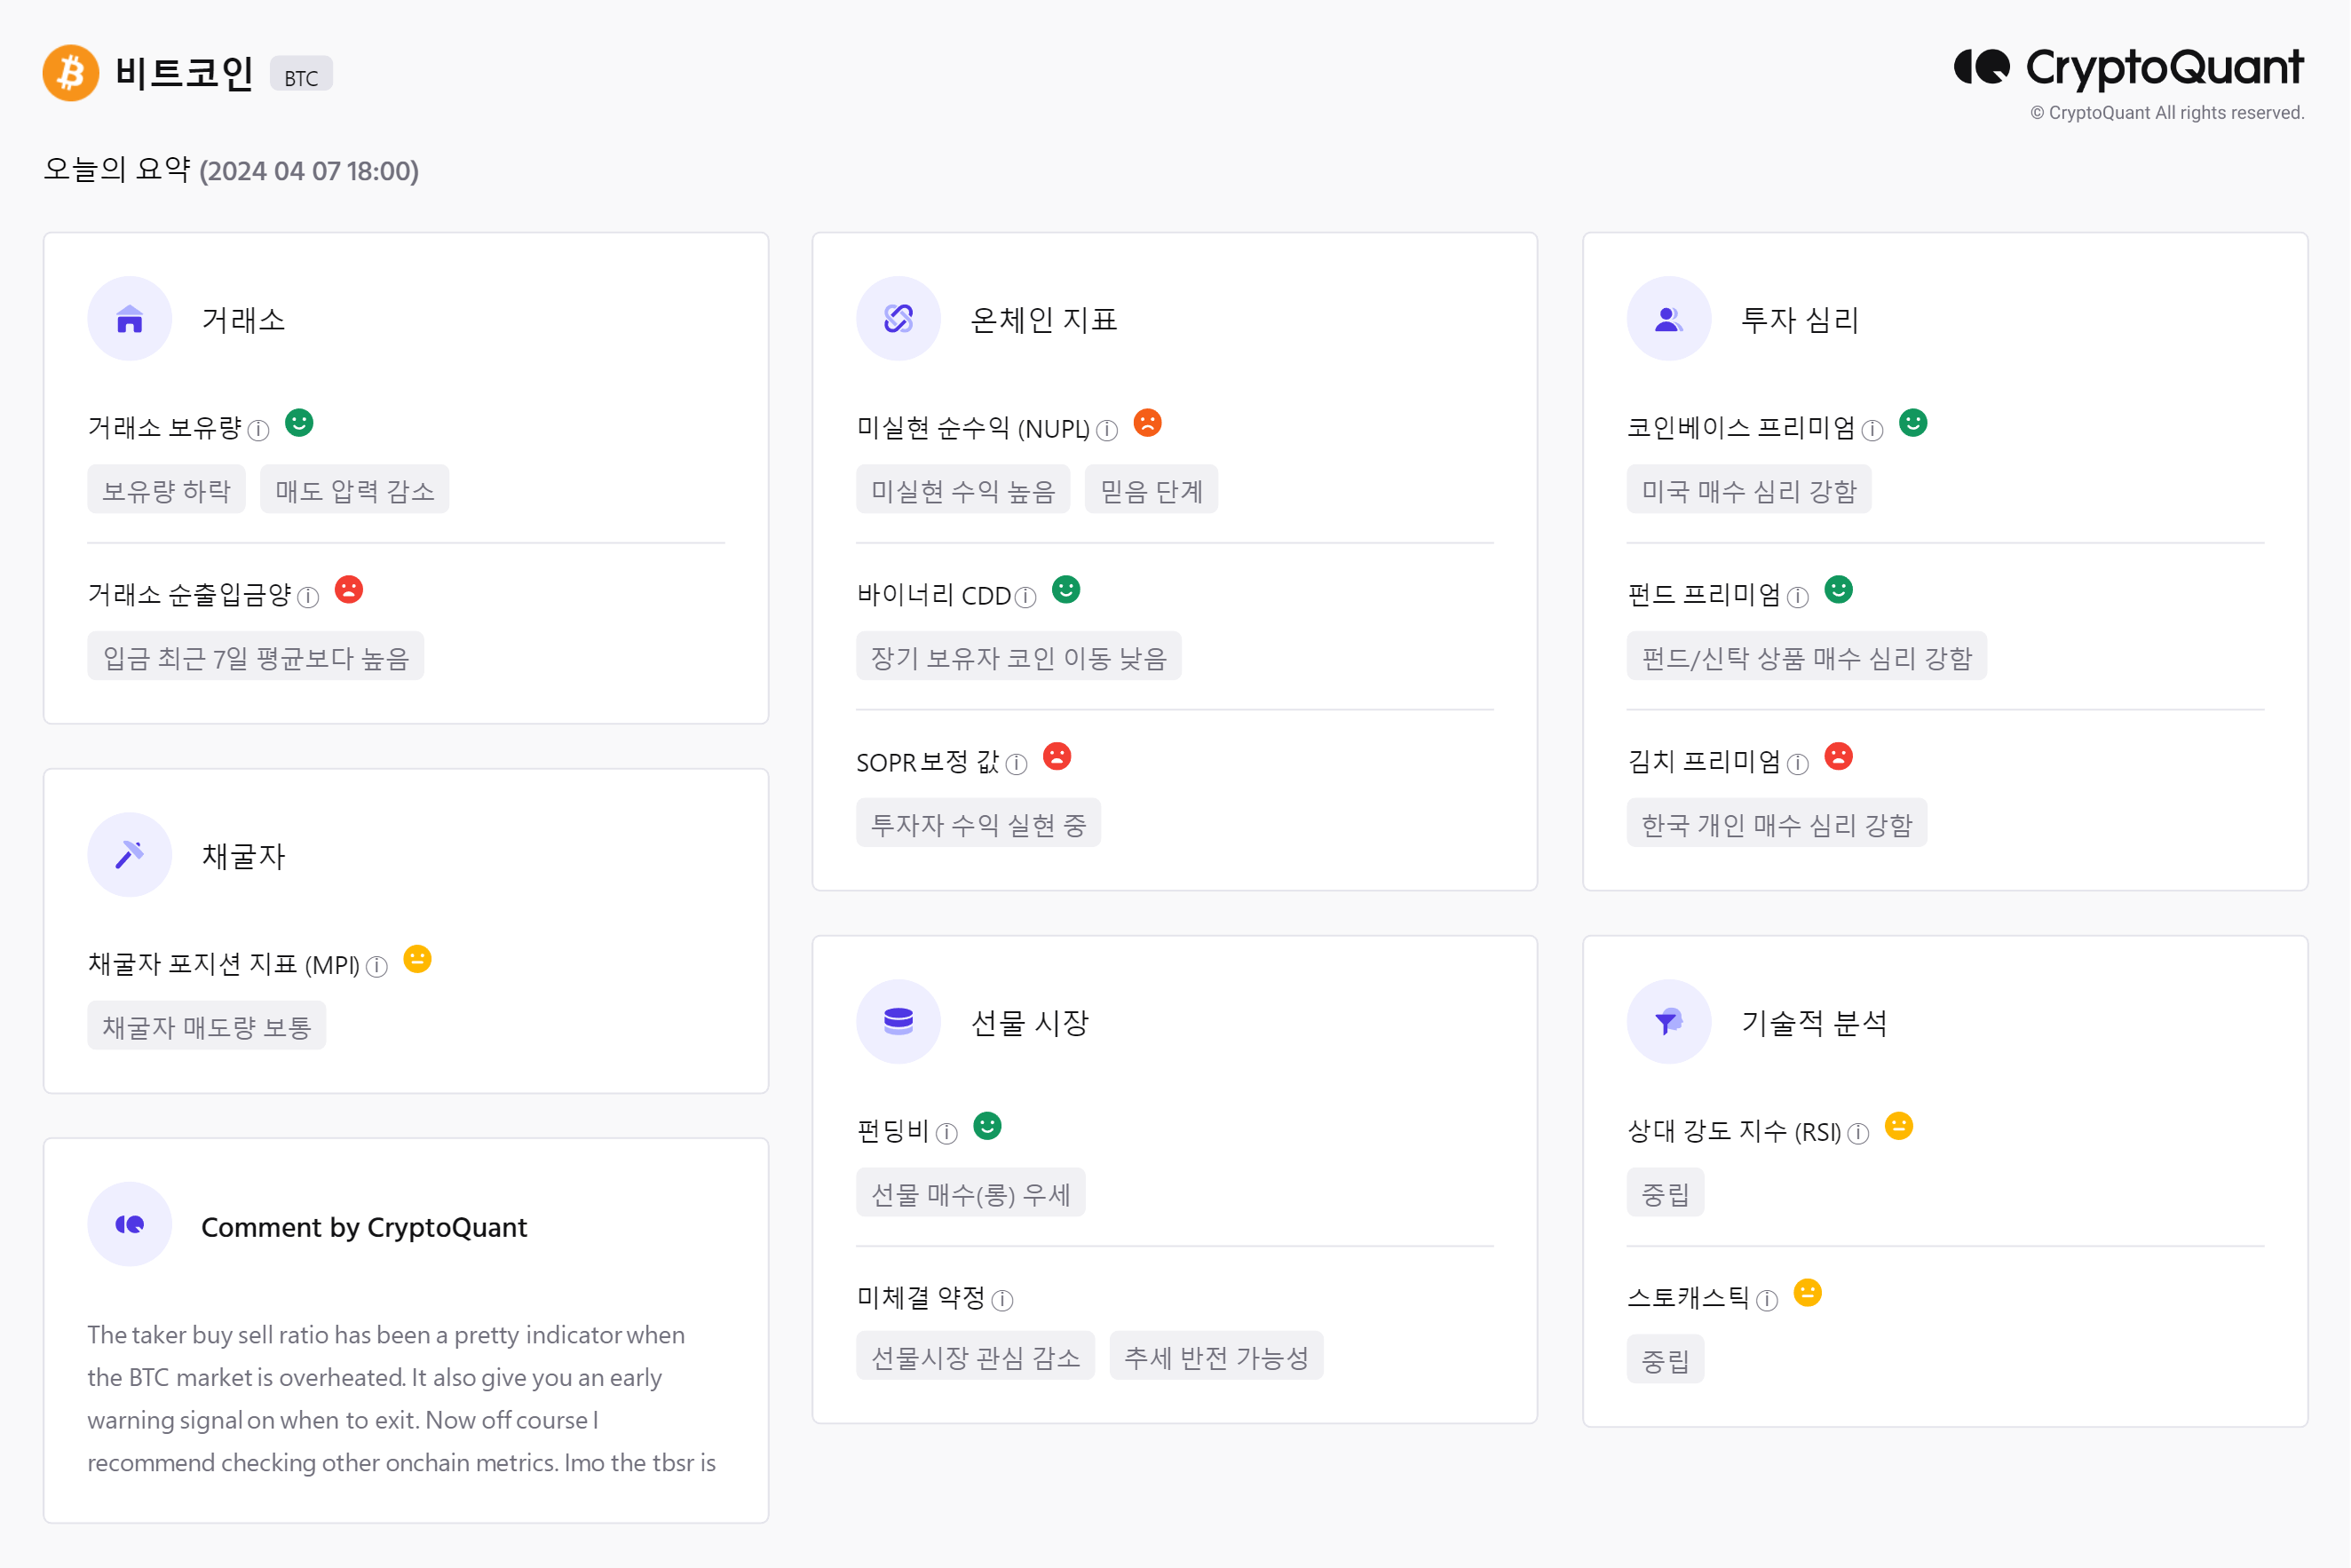This screenshot has width=2351, height=1568.
Task: Click green smiley beside 펀딩비
Action: [x=988, y=1126]
